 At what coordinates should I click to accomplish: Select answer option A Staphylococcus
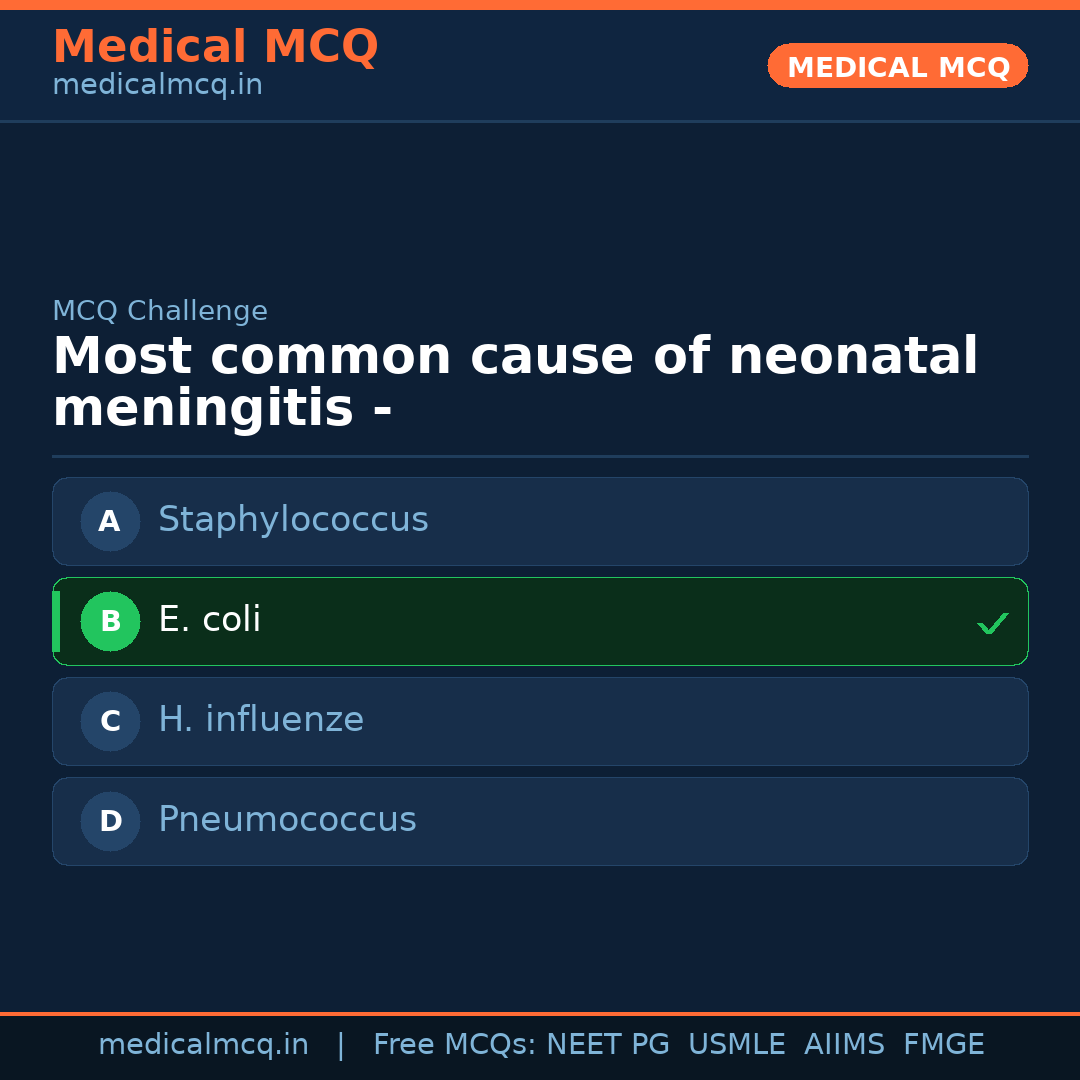tap(540, 521)
